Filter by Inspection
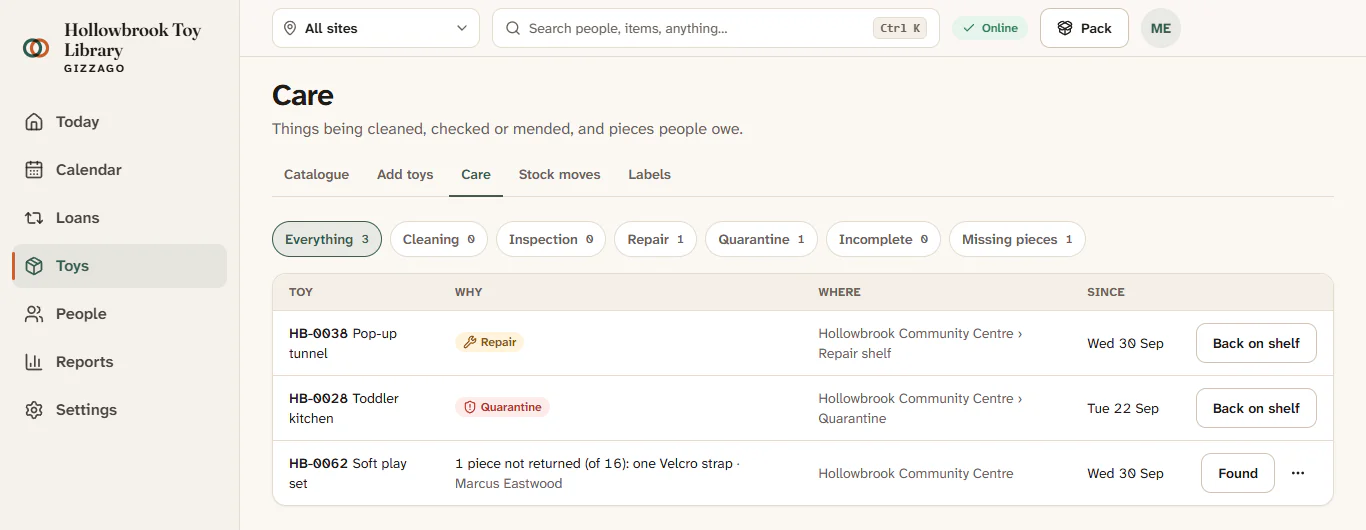1366x530 pixels. pos(551,239)
